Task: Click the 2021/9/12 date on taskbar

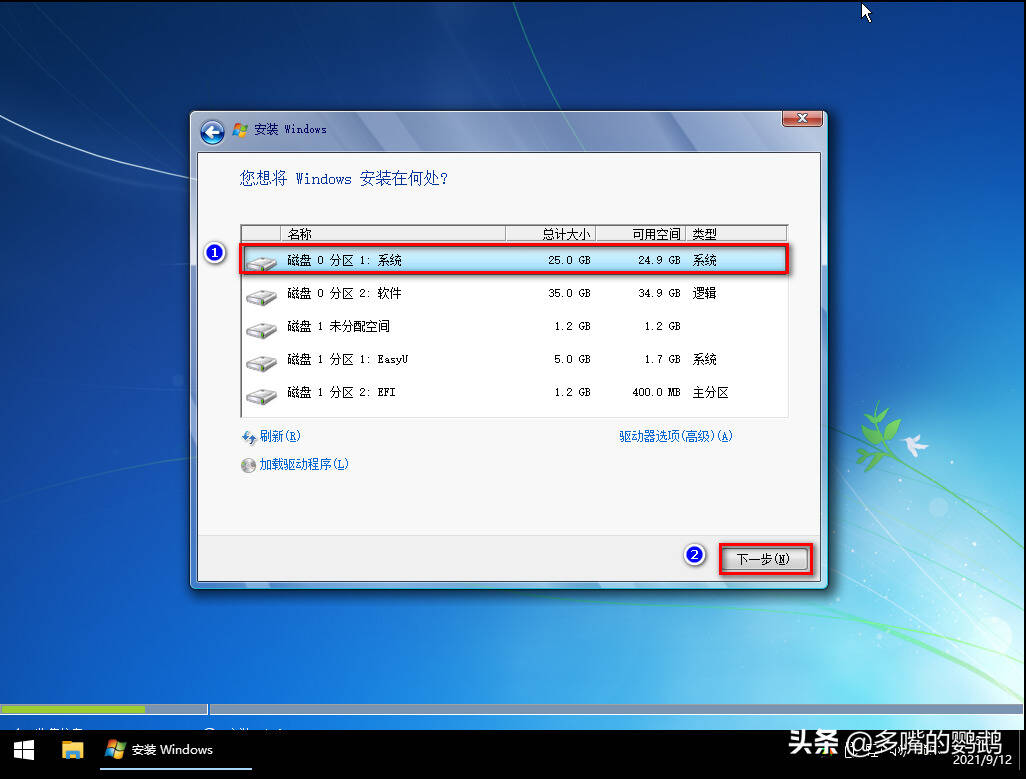Action: [x=982, y=759]
